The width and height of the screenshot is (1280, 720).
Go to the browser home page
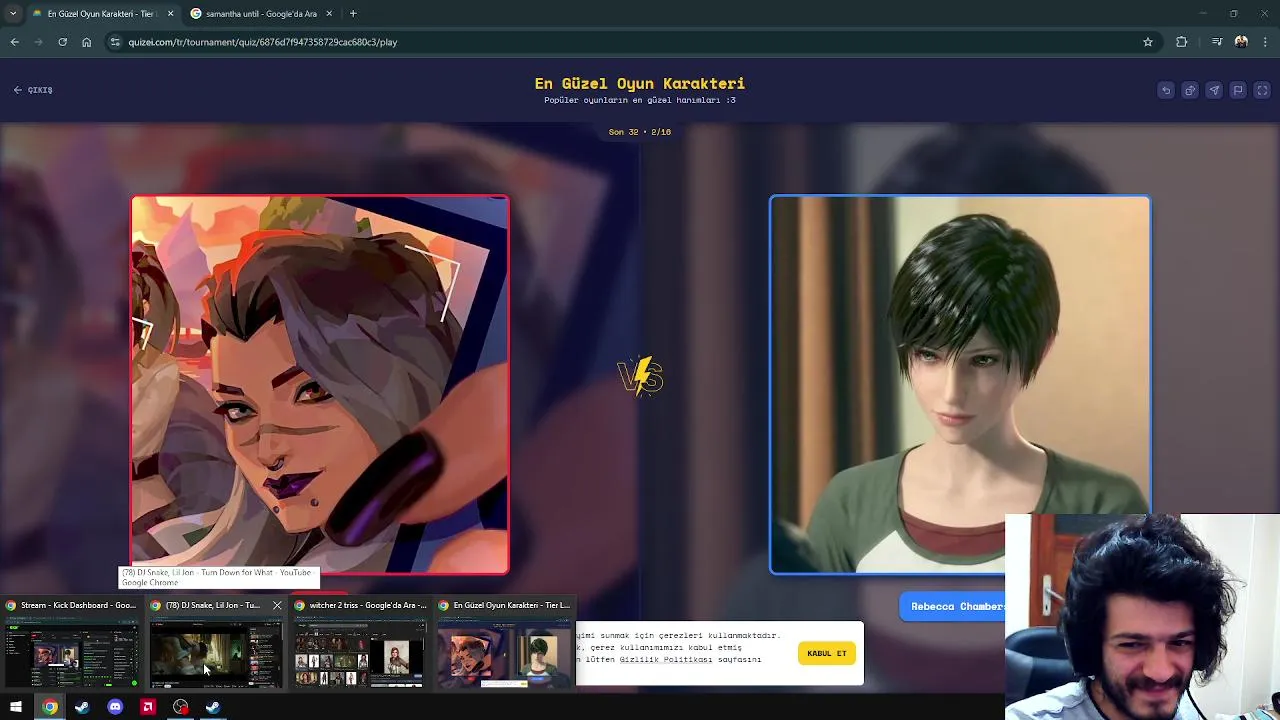[x=87, y=42]
